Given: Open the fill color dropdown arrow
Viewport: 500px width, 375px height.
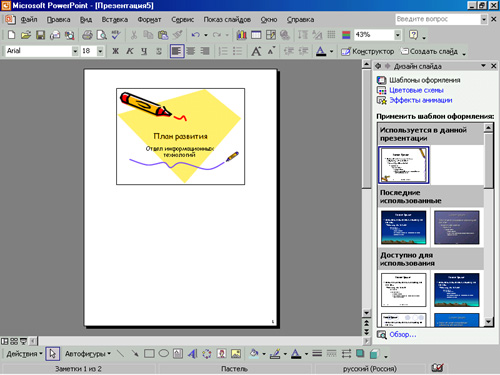Looking at the screenshot, I should (x=264, y=354).
